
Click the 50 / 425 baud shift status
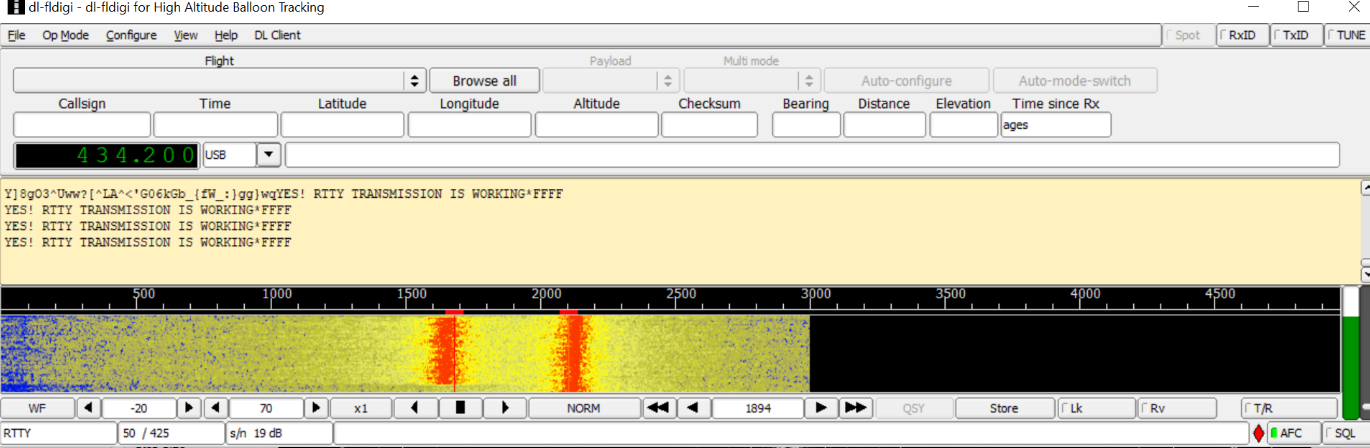pyautogui.click(x=172, y=433)
